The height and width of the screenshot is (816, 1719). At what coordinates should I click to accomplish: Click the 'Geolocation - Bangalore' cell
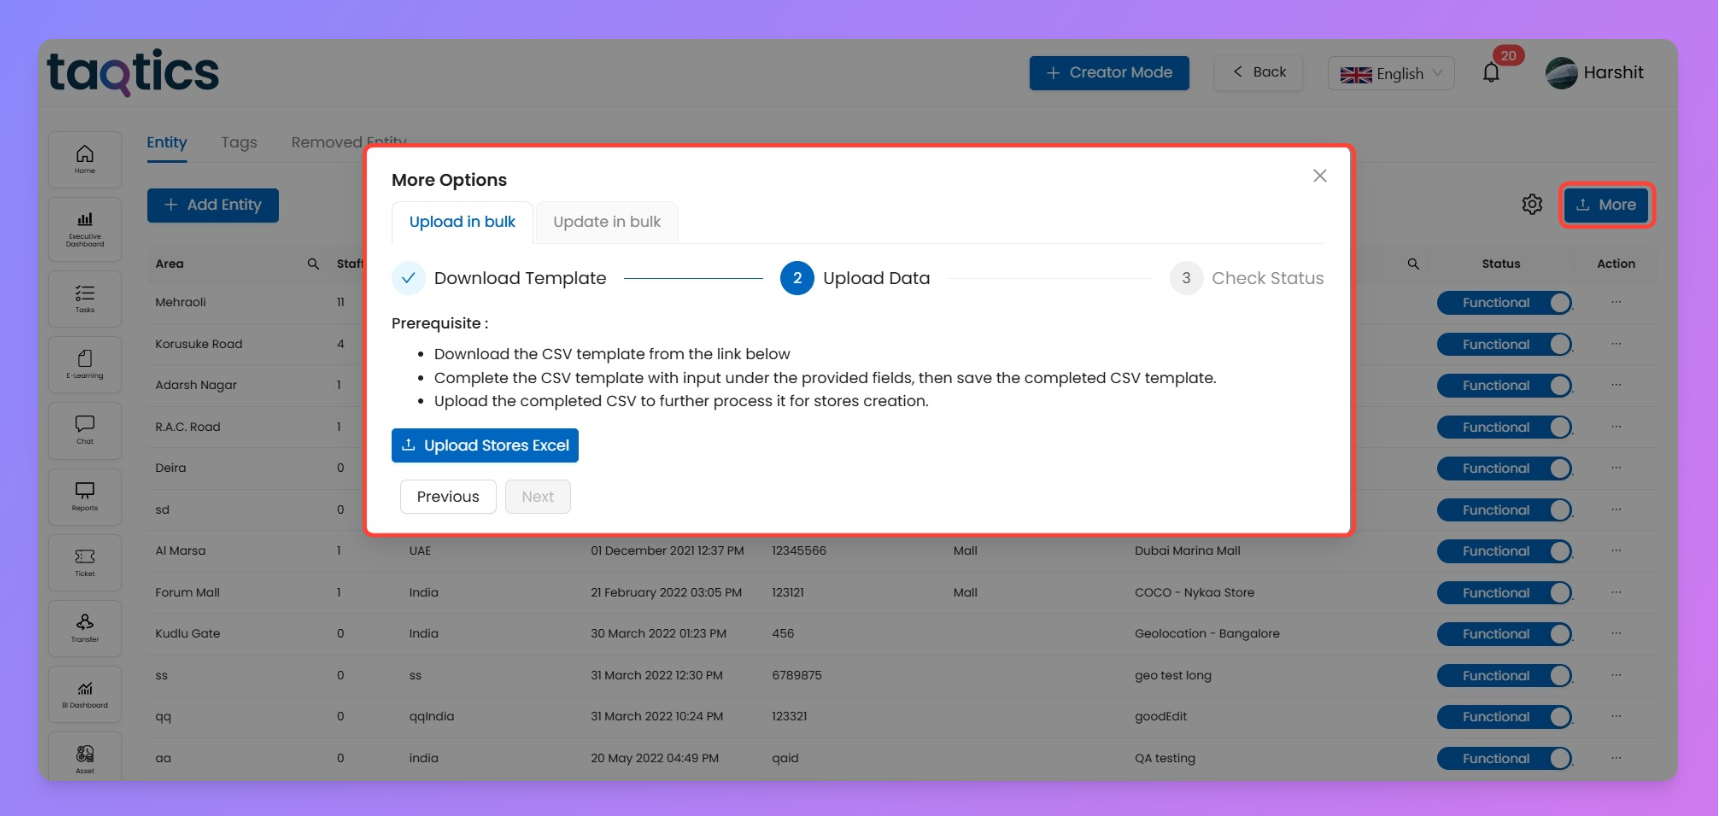click(1207, 634)
